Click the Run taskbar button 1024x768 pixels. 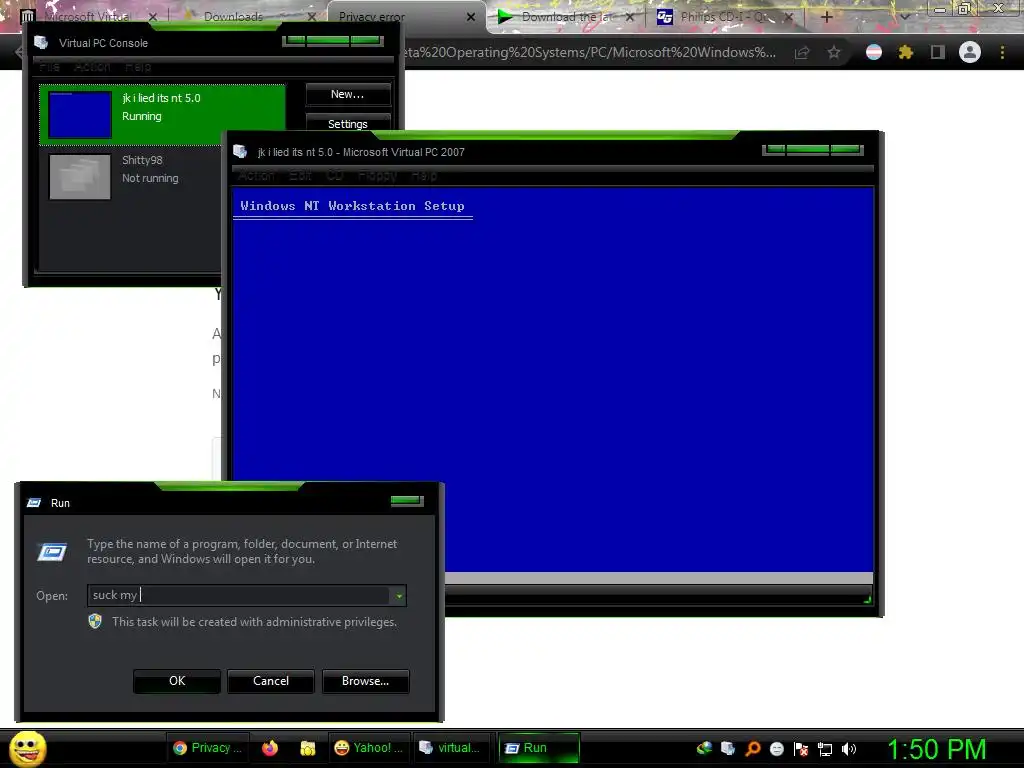coord(539,748)
